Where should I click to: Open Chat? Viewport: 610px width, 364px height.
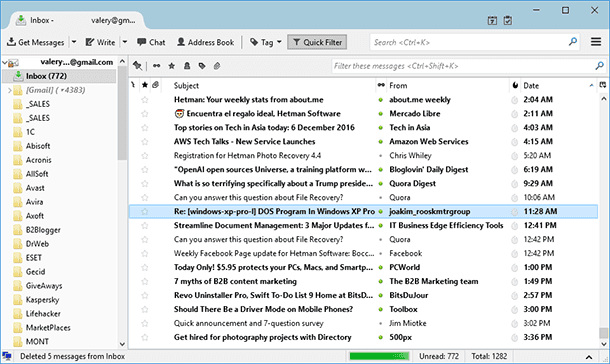click(x=151, y=42)
